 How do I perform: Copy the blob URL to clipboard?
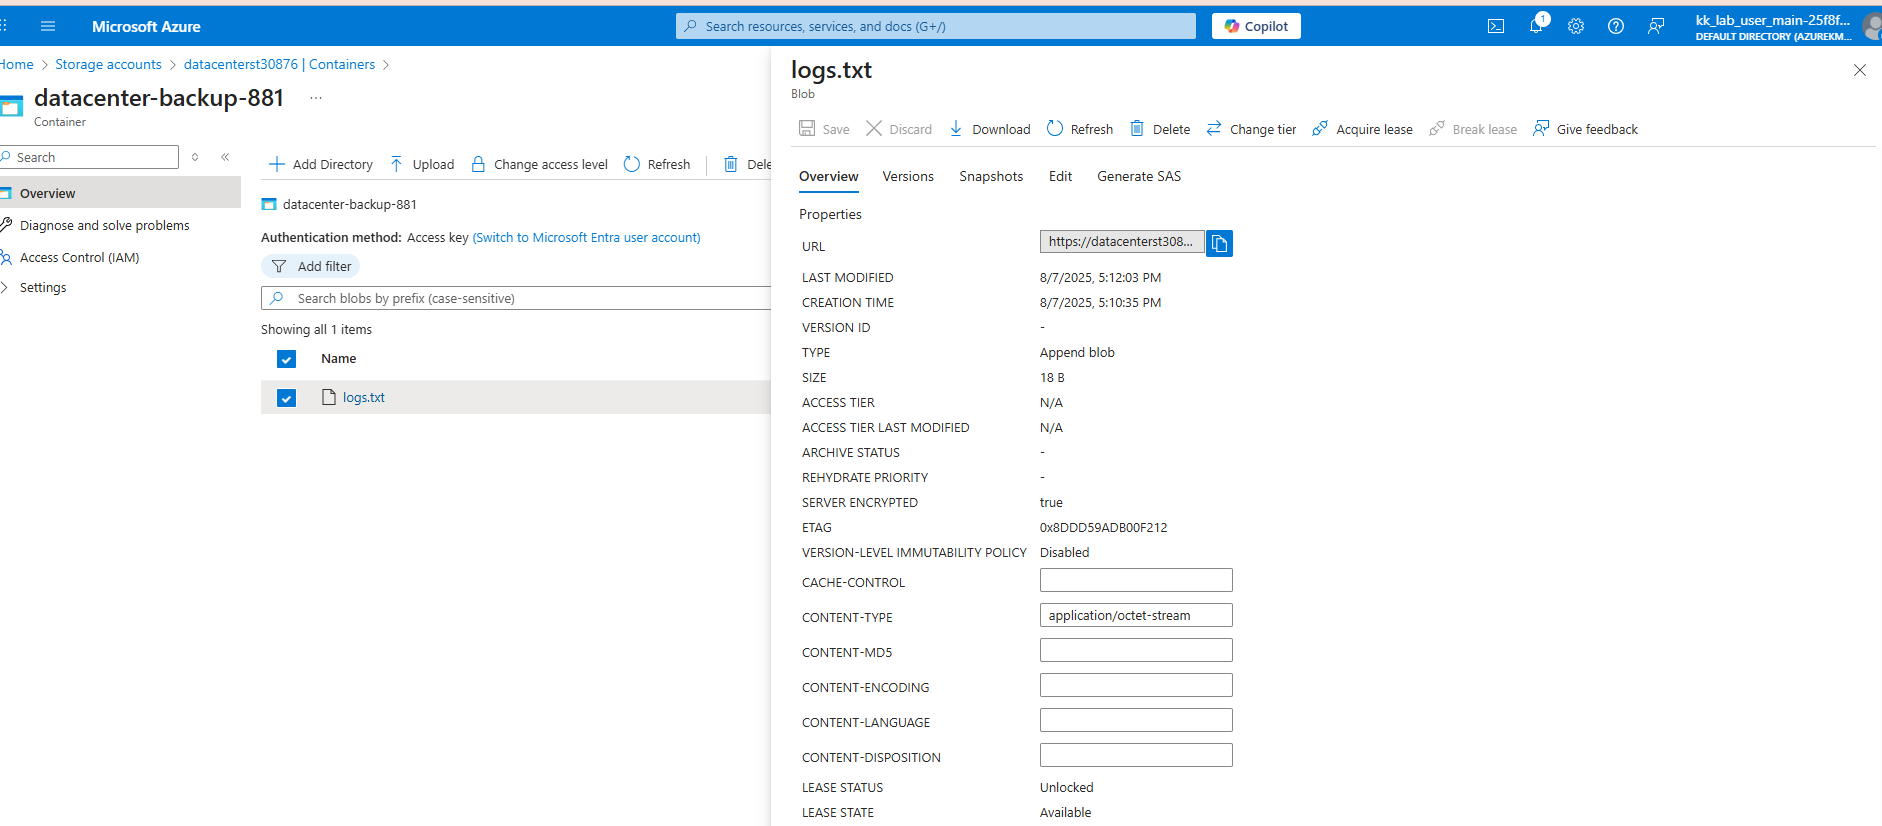click(x=1219, y=243)
